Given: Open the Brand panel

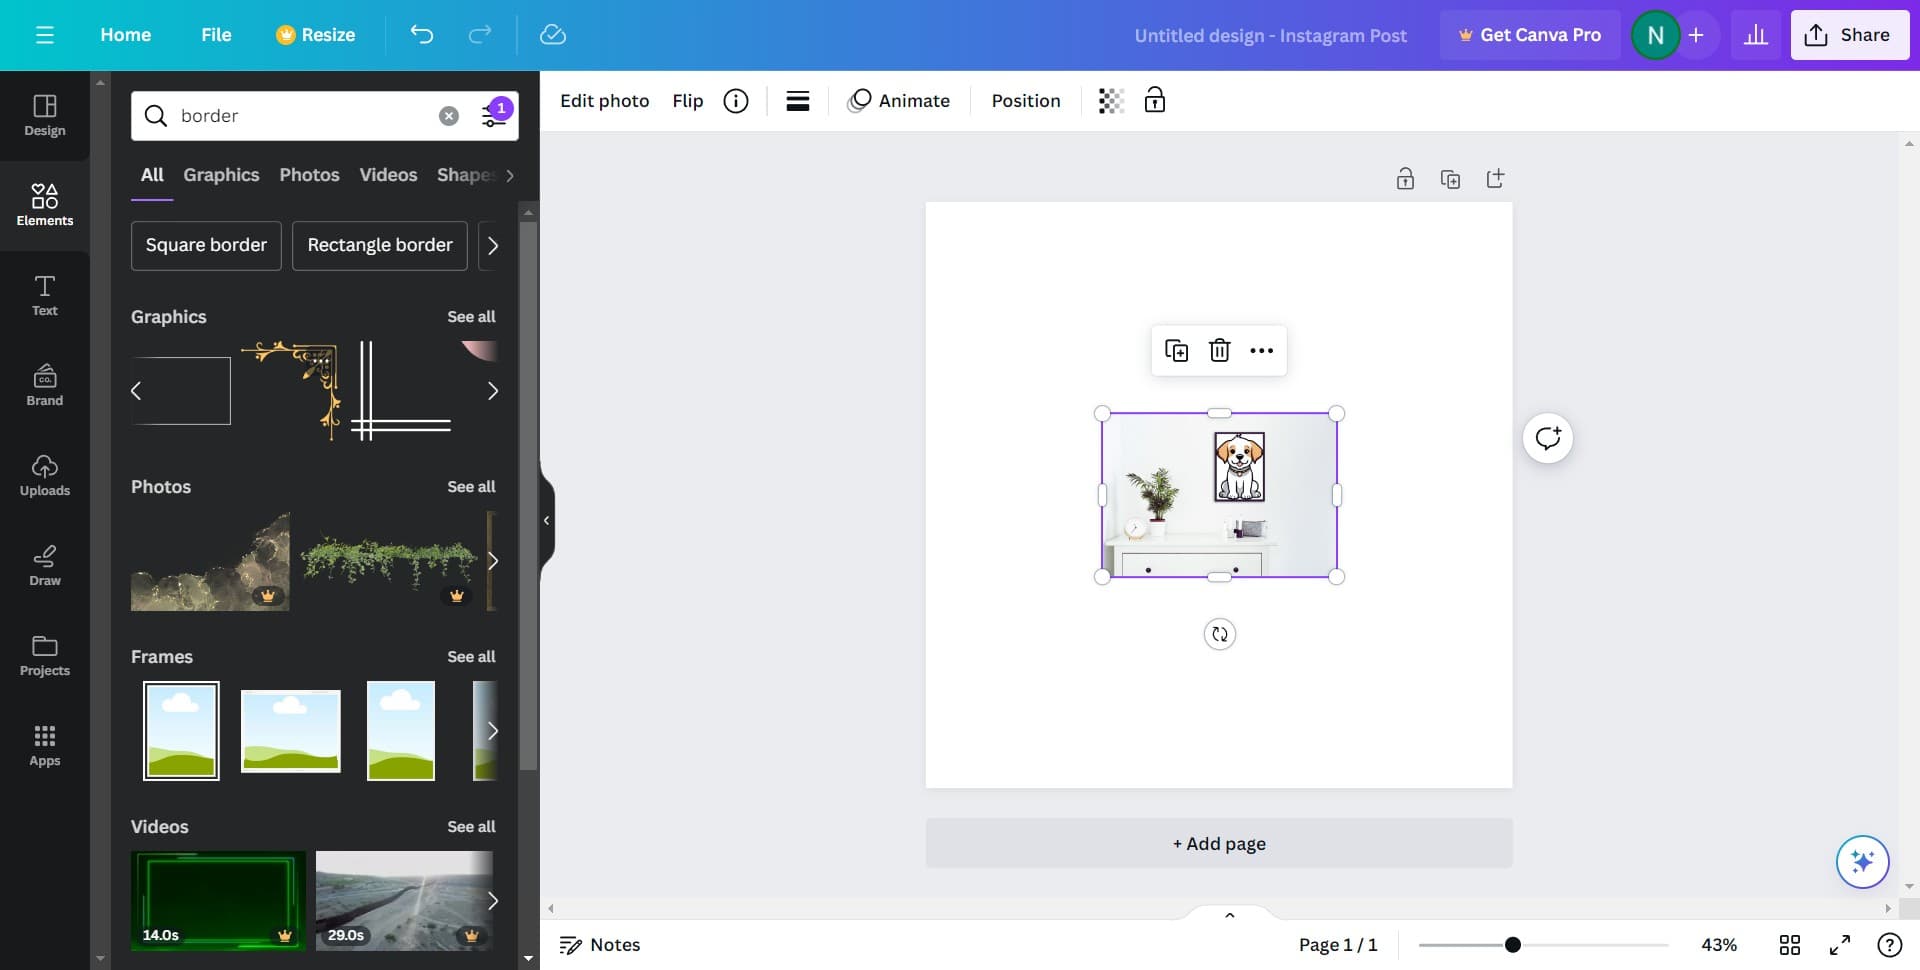Looking at the screenshot, I should pyautogui.click(x=44, y=385).
